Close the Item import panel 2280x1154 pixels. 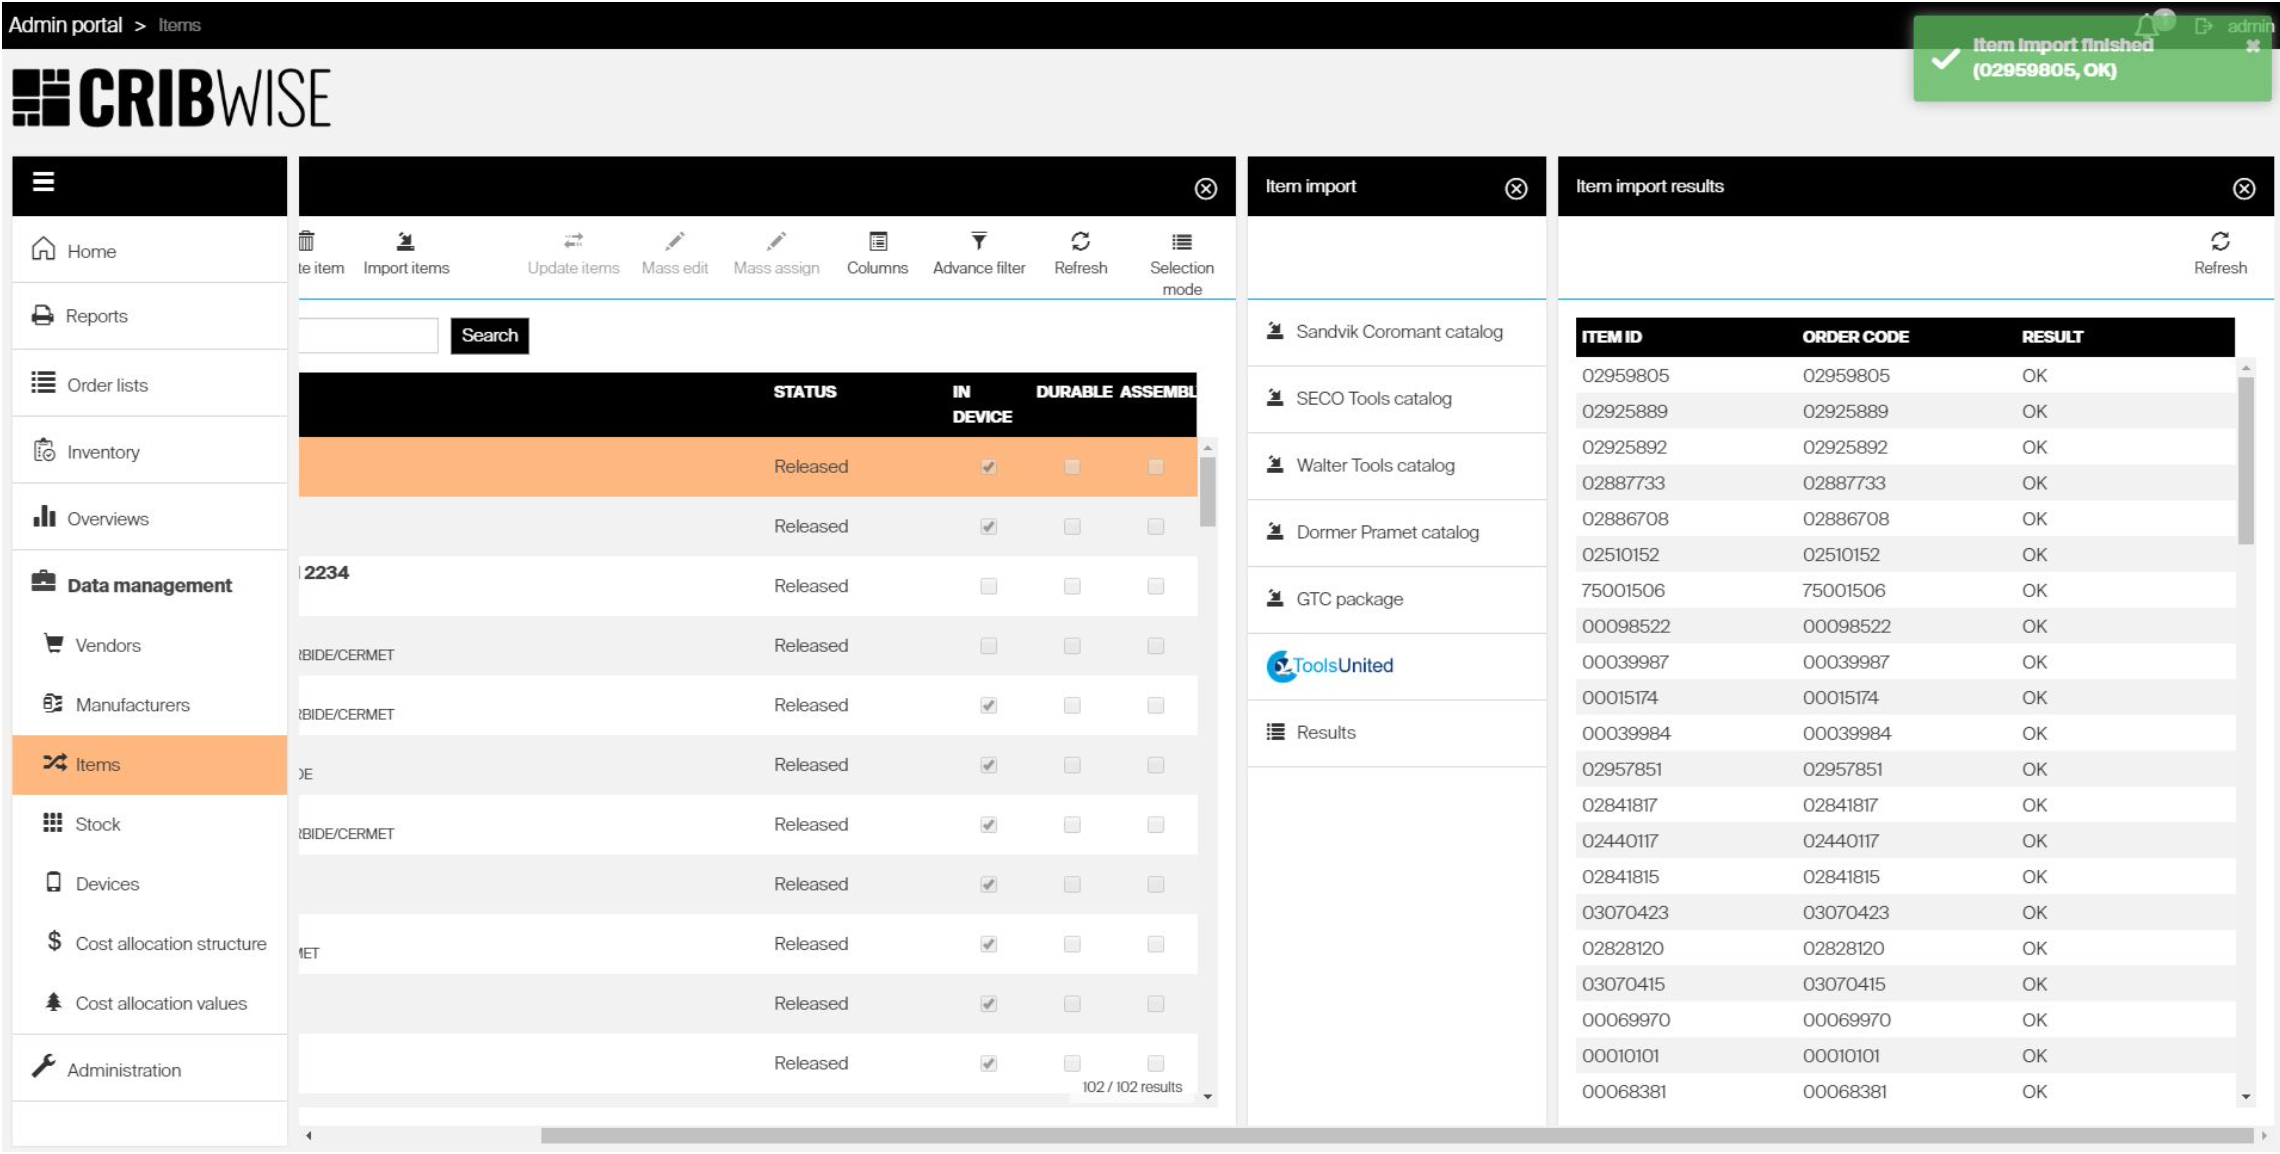click(x=1516, y=188)
